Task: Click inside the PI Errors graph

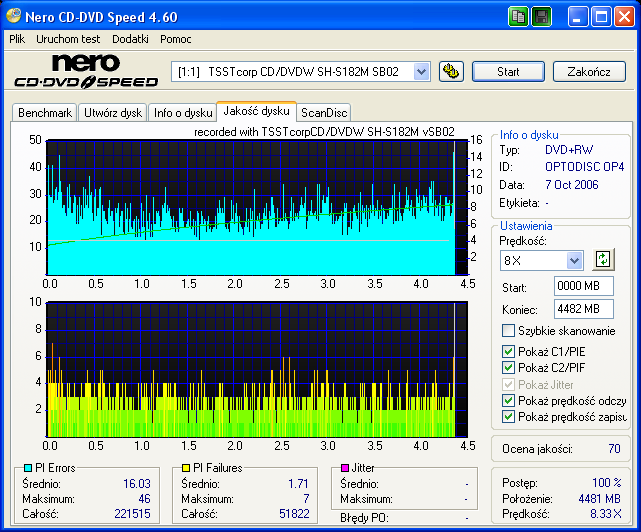Action: (x=257, y=207)
